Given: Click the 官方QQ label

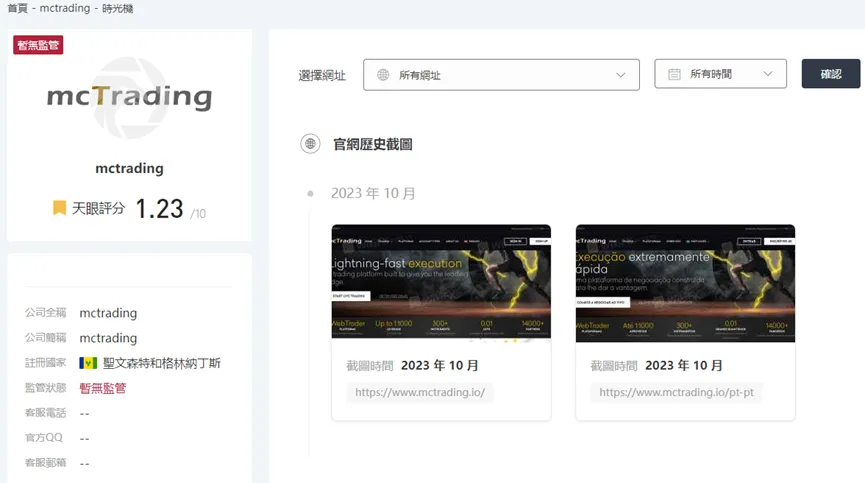Looking at the screenshot, I should pyautogui.click(x=44, y=438).
